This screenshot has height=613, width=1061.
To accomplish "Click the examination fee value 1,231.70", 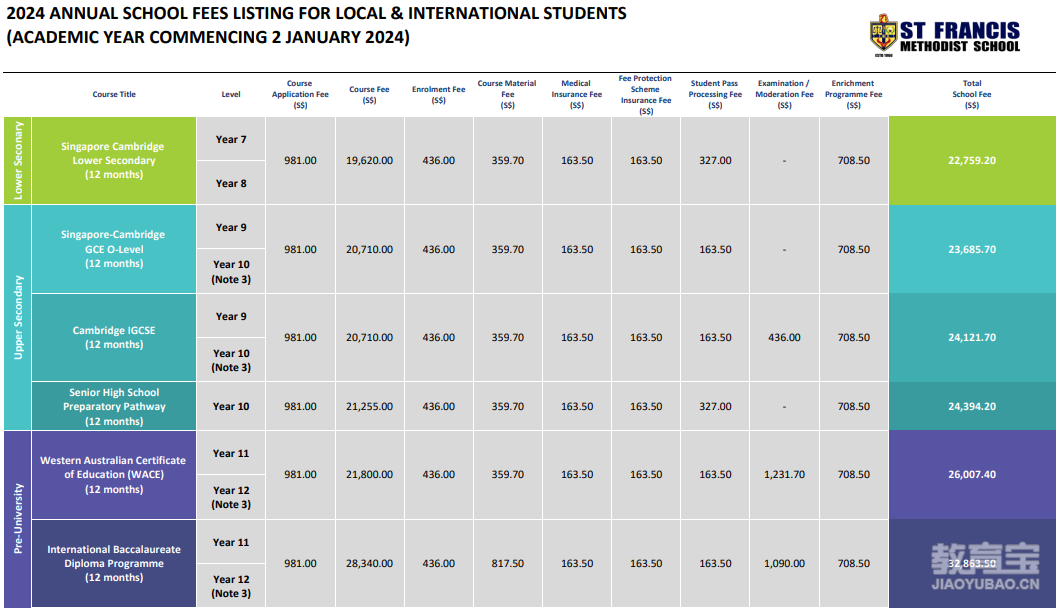I will 784,474.
